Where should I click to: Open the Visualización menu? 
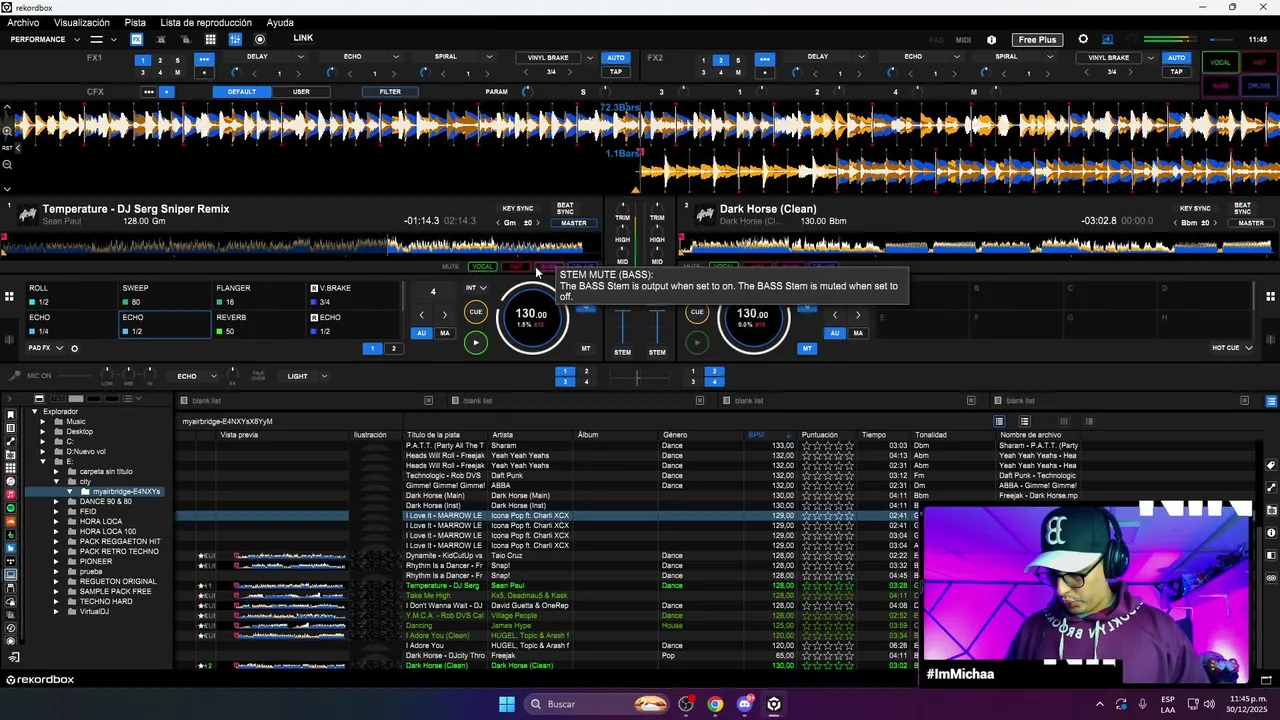82,23
